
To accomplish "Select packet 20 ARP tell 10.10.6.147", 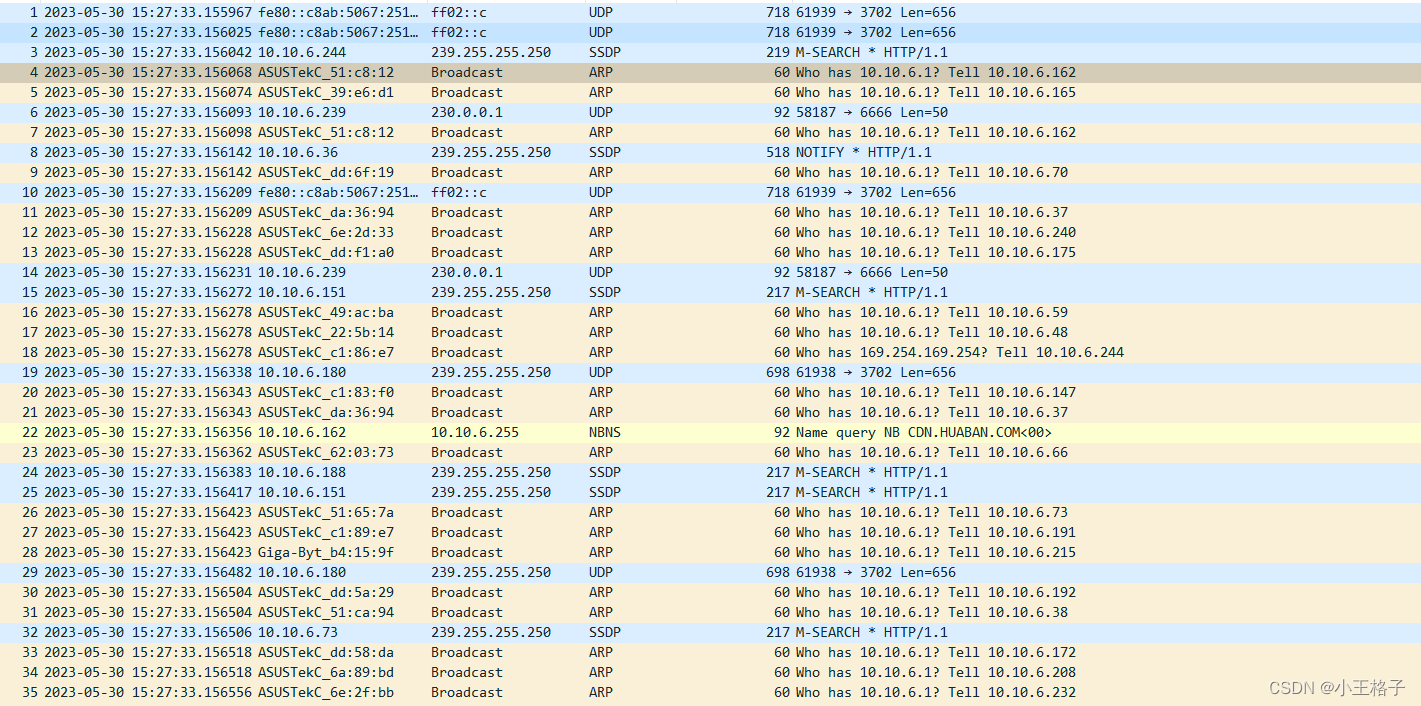I will [x=710, y=392].
